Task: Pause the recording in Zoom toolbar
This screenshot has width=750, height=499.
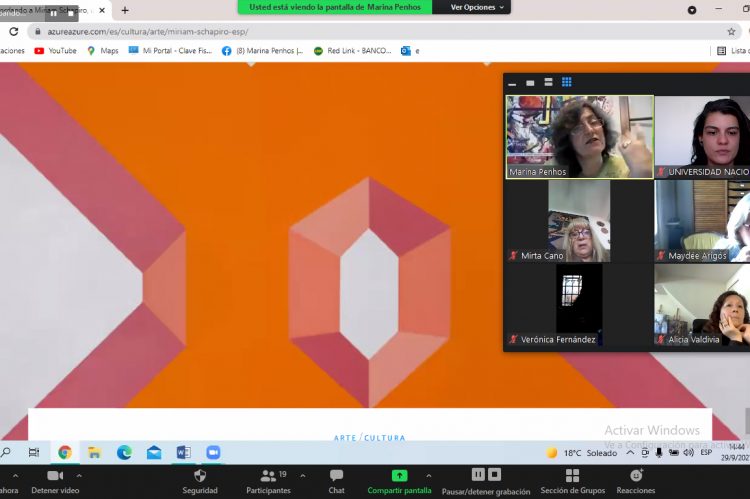Action: coord(479,475)
